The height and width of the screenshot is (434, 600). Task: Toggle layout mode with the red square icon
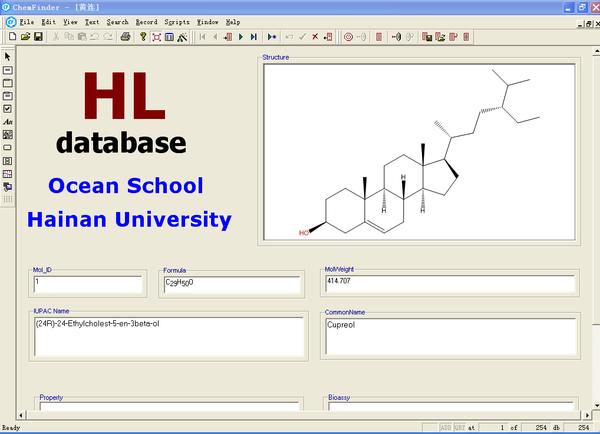(x=157, y=37)
